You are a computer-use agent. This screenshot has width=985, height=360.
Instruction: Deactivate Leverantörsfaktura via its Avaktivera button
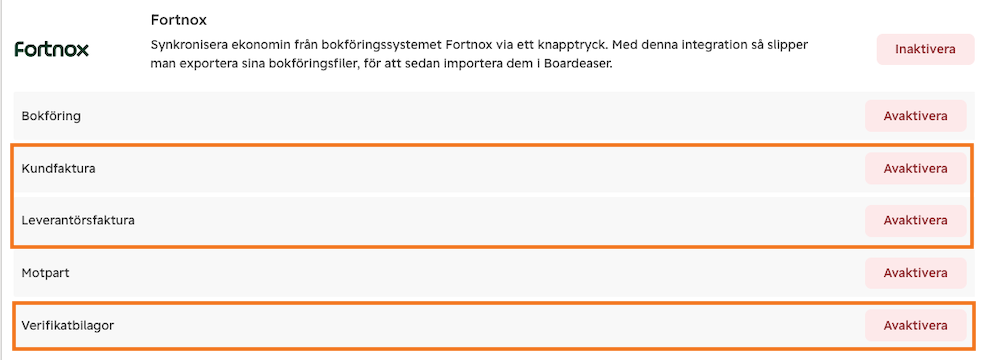[915, 221]
